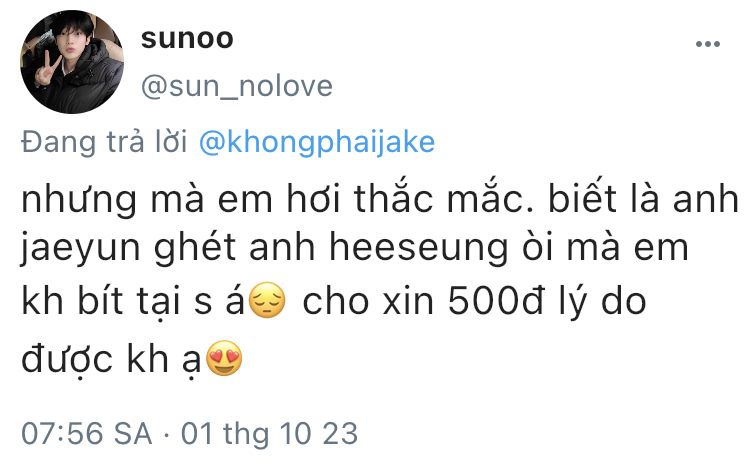Image resolution: width=750 pixels, height=464 pixels.
Task: Click the heart-eyes emoji
Action: click(224, 358)
